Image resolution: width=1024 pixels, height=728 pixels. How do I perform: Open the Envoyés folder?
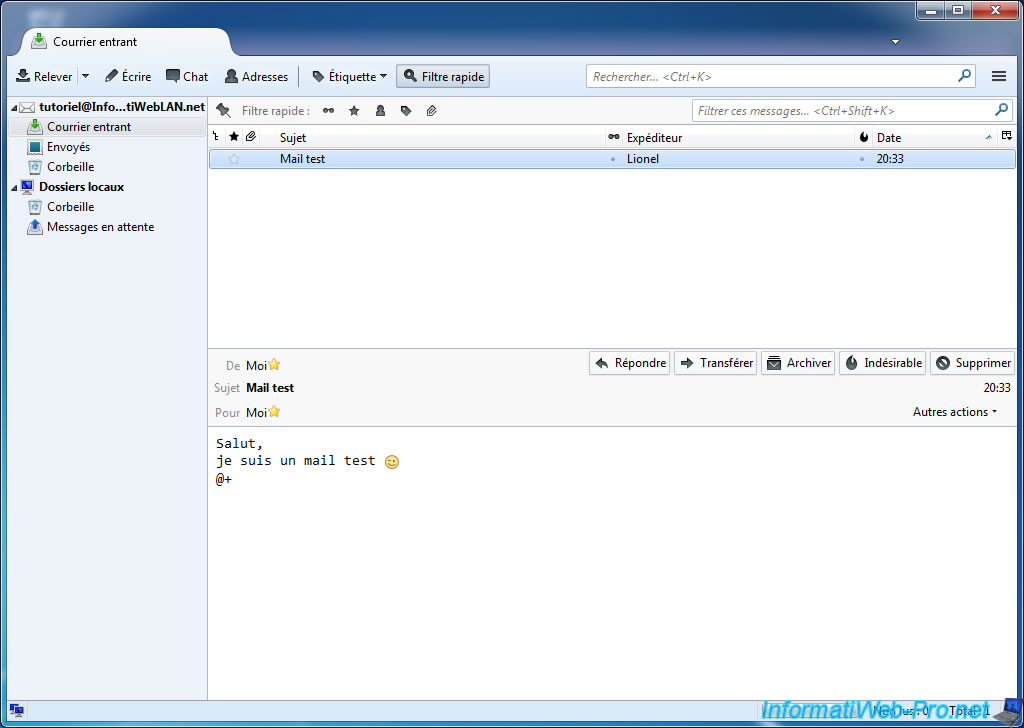[x=68, y=147]
